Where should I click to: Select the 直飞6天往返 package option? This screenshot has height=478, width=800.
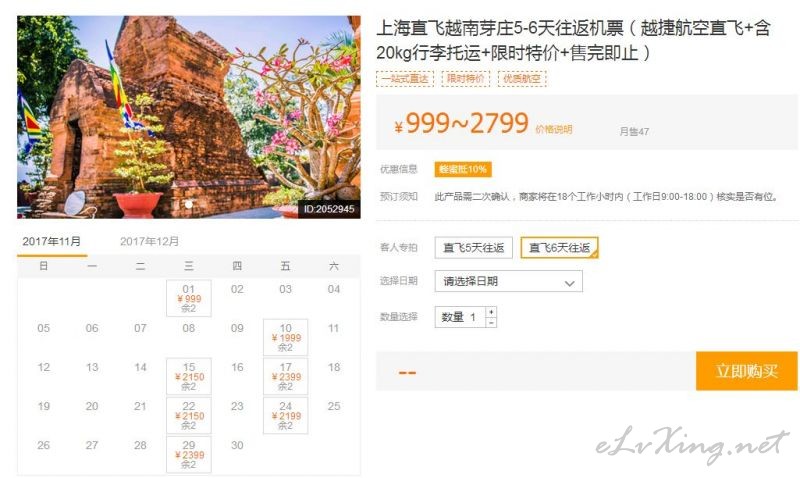(559, 248)
